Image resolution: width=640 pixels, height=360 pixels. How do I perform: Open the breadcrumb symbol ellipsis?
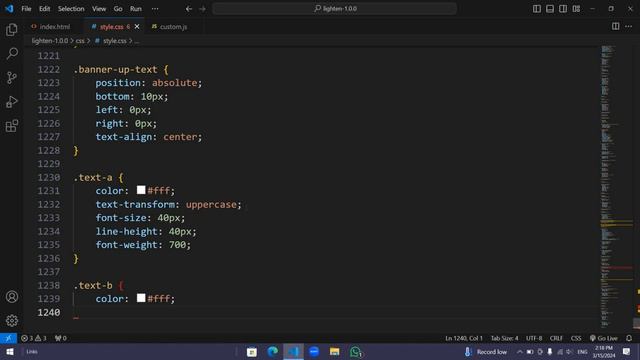(x=137, y=41)
